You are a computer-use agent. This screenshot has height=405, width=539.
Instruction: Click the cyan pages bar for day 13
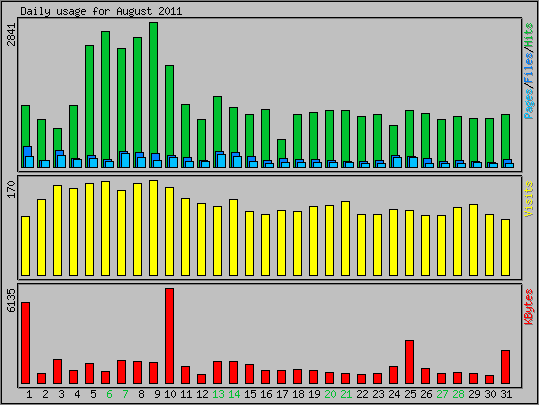pyautogui.click(x=222, y=161)
